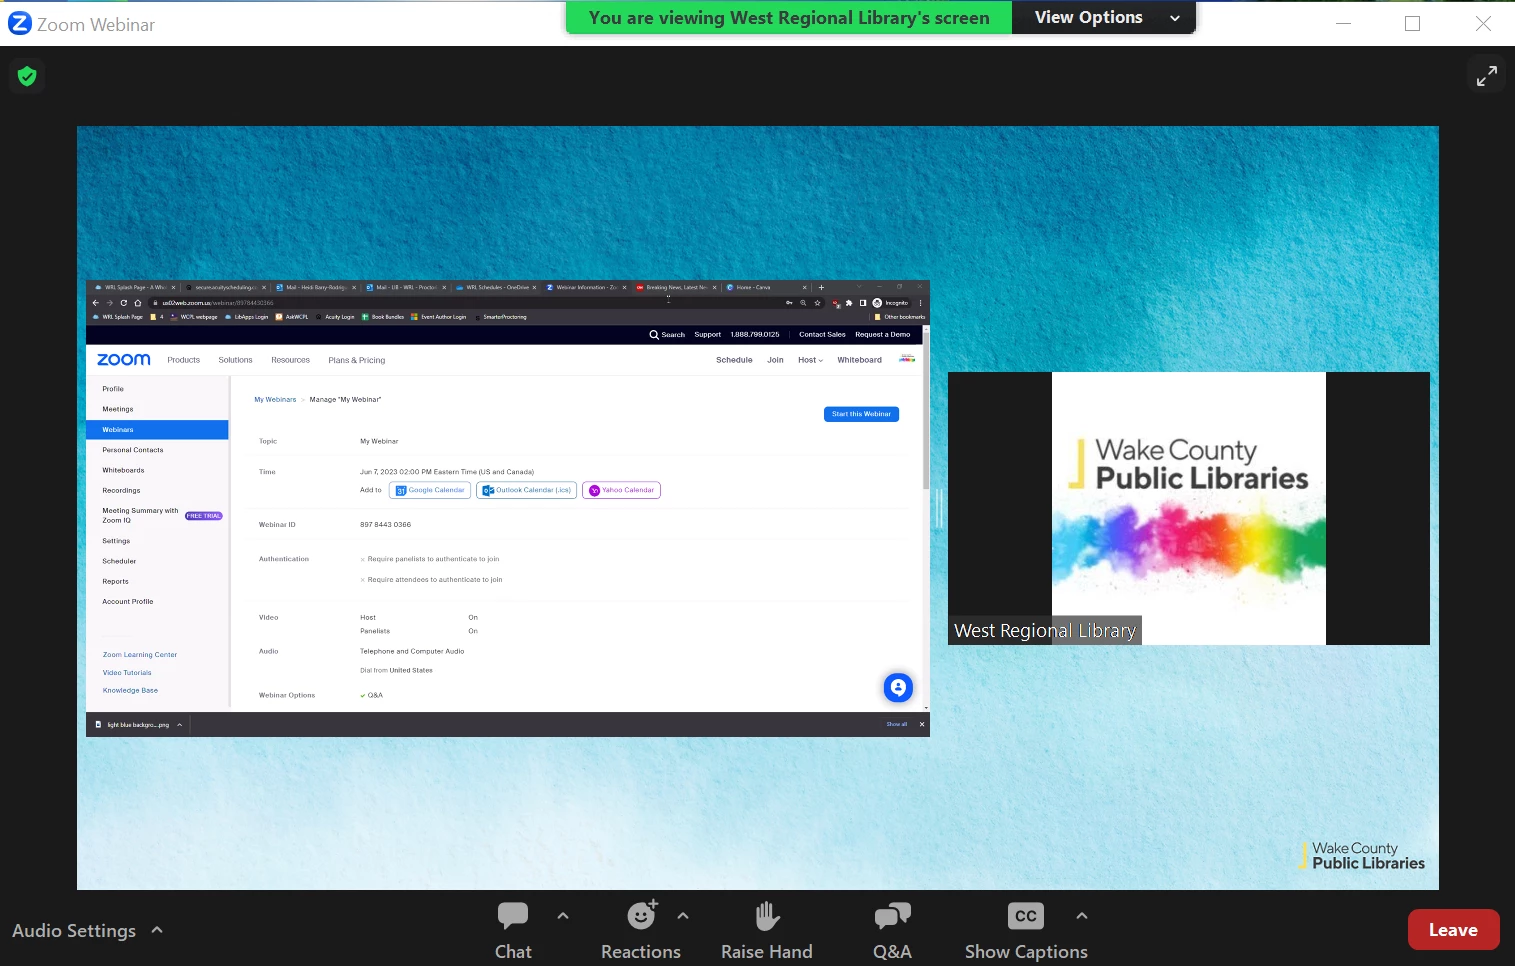
Task: Switch to the WRL Schedules - OneDrive tab
Action: 496,287
